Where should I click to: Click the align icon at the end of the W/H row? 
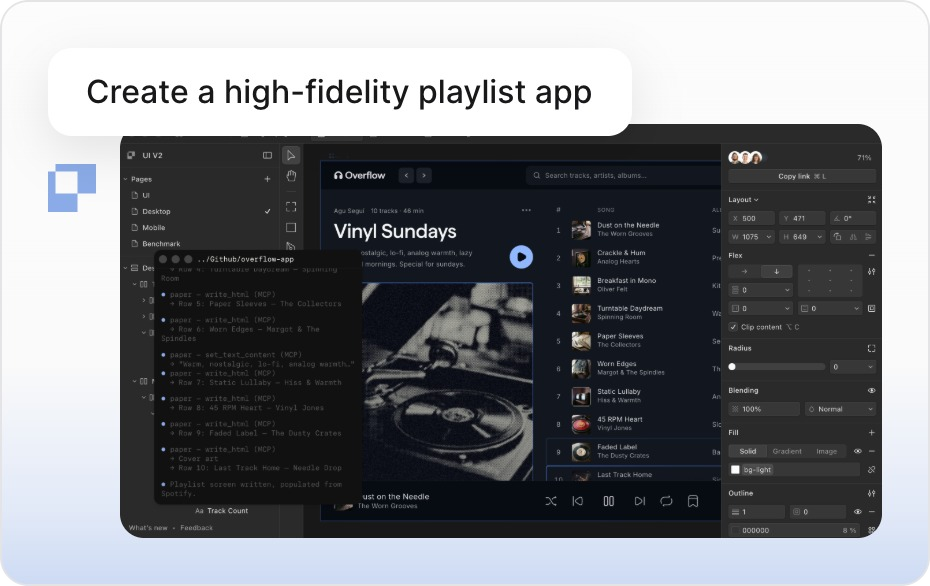point(868,237)
